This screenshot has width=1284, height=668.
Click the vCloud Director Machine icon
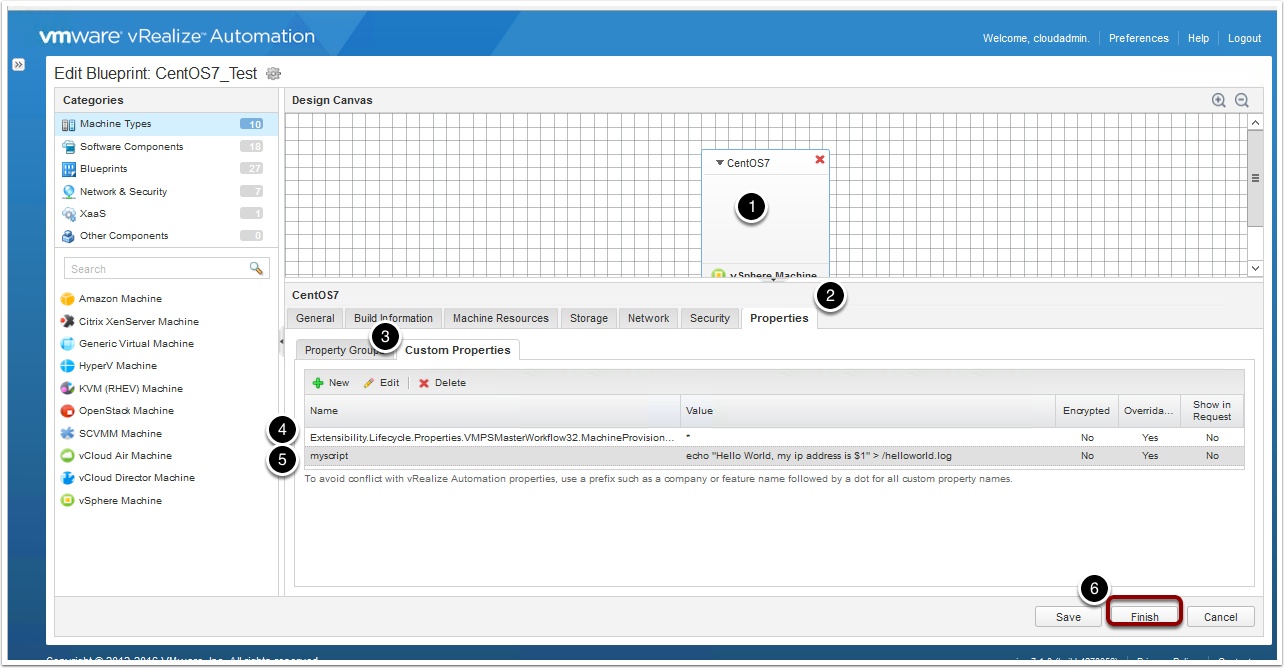(x=68, y=478)
